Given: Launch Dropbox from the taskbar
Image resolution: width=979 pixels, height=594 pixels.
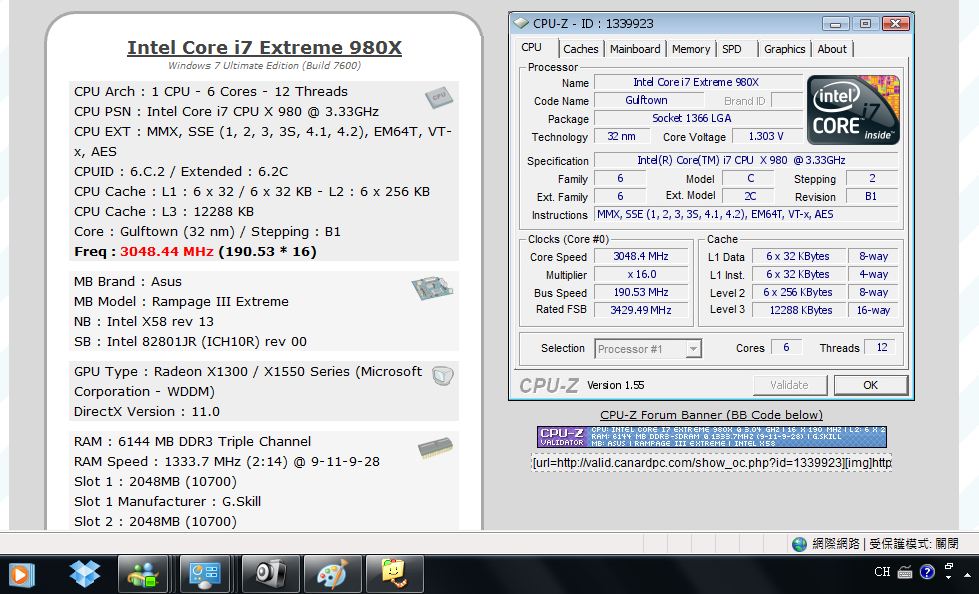Looking at the screenshot, I should click(84, 573).
